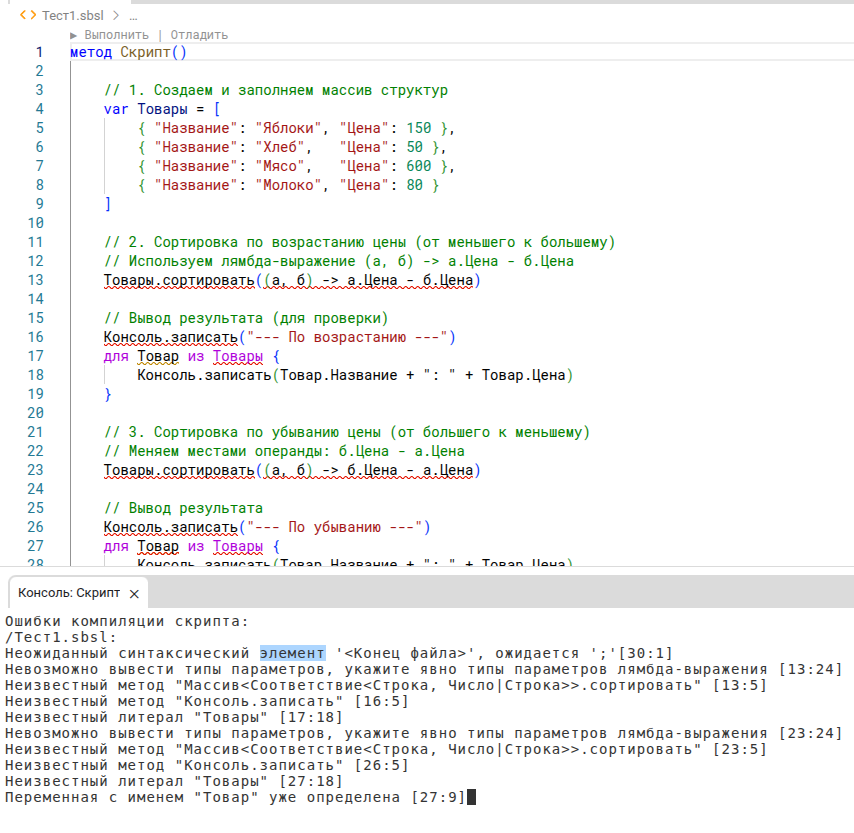Run the script with Выполнить
The width and height of the screenshot is (854, 833).
point(116,35)
